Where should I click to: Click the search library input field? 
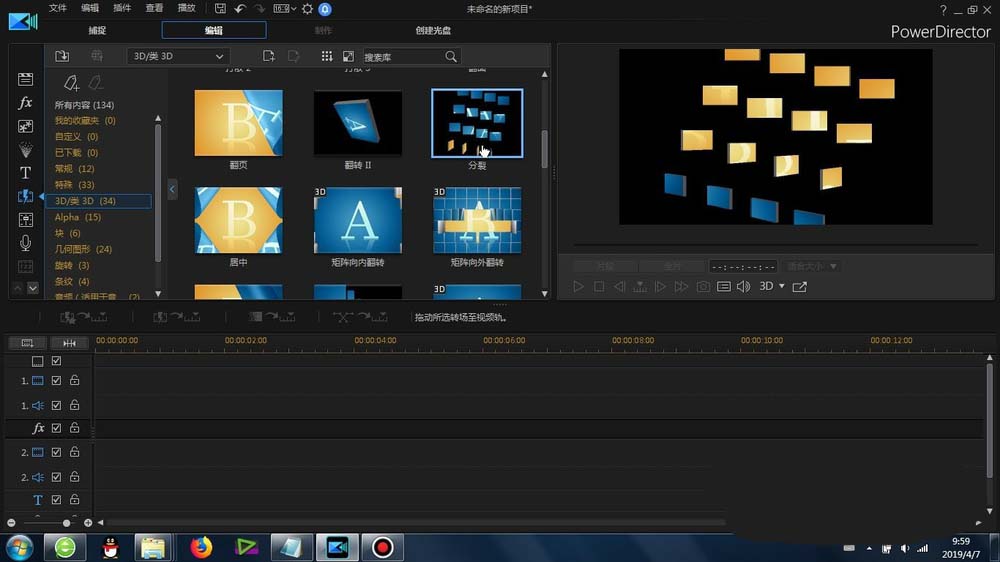point(403,57)
